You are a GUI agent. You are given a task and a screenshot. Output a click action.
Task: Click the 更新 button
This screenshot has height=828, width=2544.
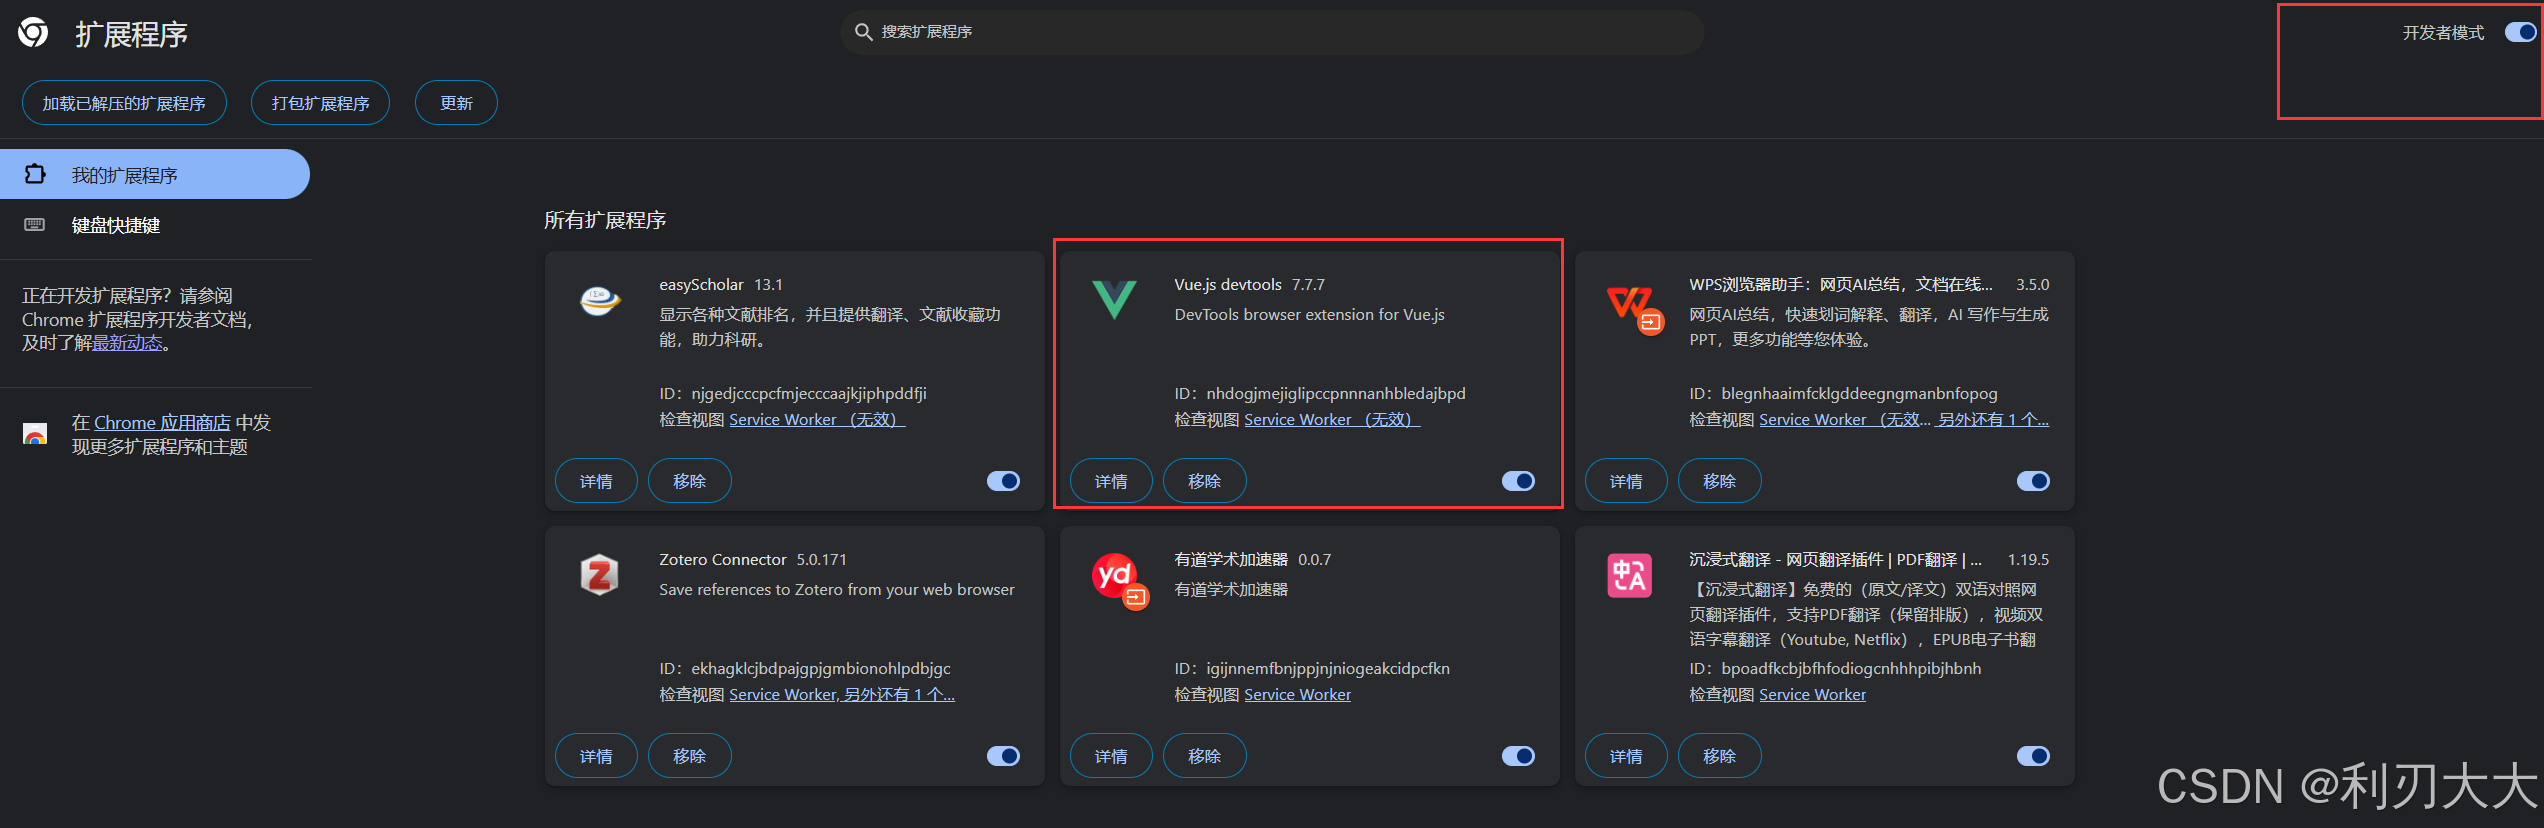click(456, 103)
